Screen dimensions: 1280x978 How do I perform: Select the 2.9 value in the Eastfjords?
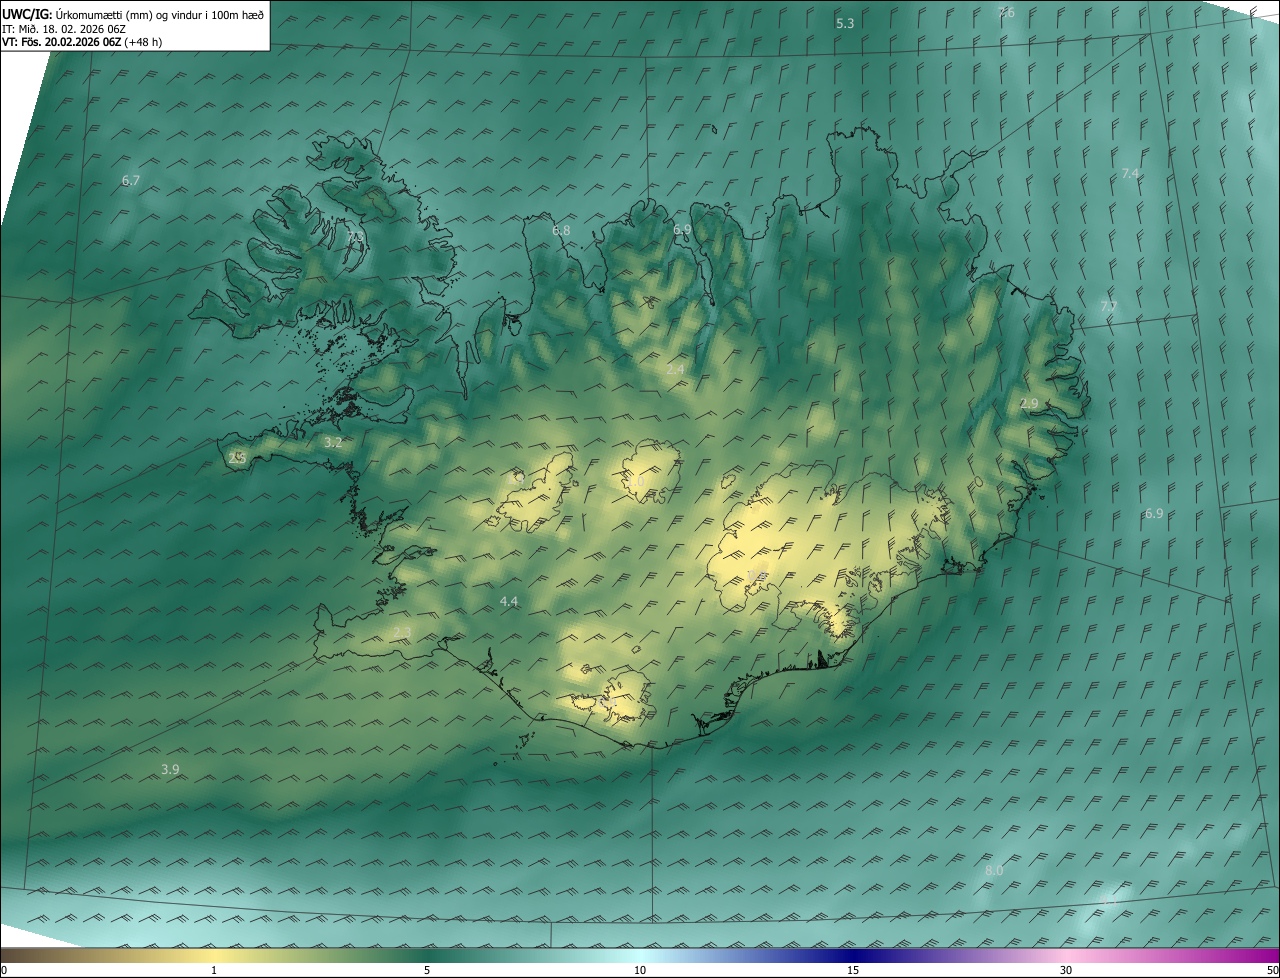click(1029, 404)
